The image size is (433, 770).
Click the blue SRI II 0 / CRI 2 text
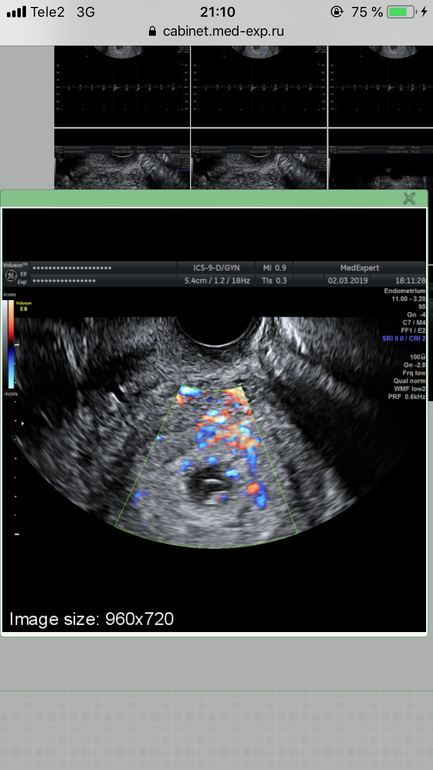[404, 339]
